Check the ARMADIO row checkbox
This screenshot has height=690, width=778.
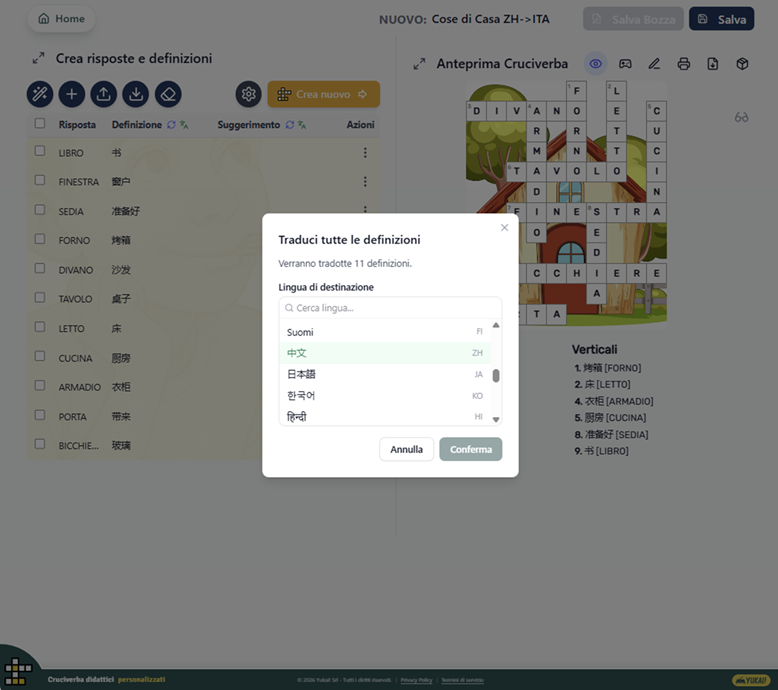click(x=40, y=385)
